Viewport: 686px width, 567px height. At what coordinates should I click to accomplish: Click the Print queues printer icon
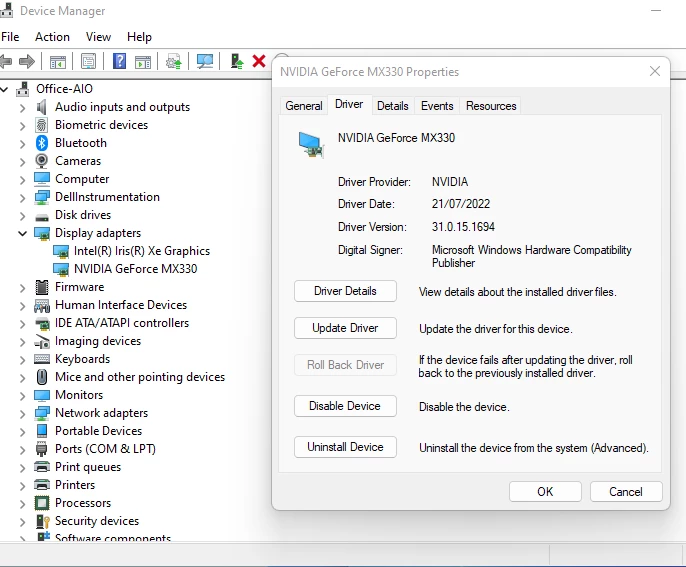42,467
